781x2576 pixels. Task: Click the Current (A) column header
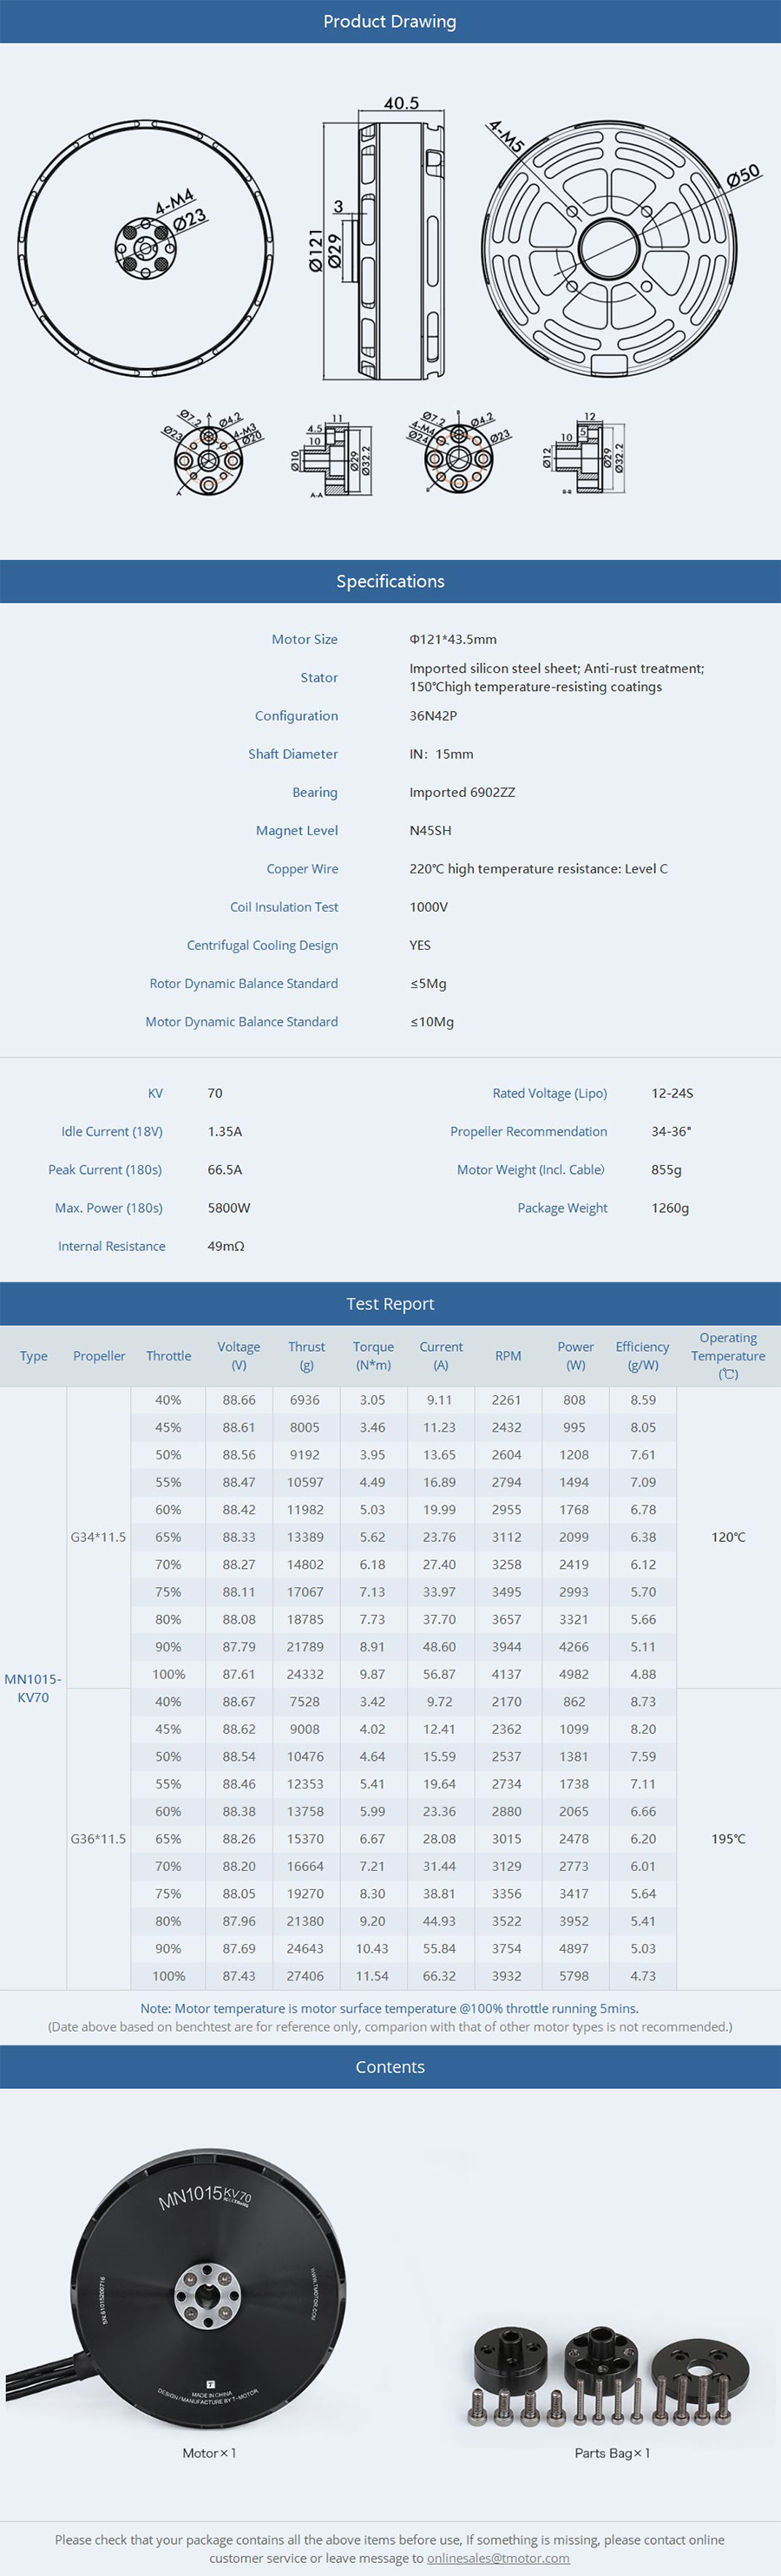coord(441,1356)
